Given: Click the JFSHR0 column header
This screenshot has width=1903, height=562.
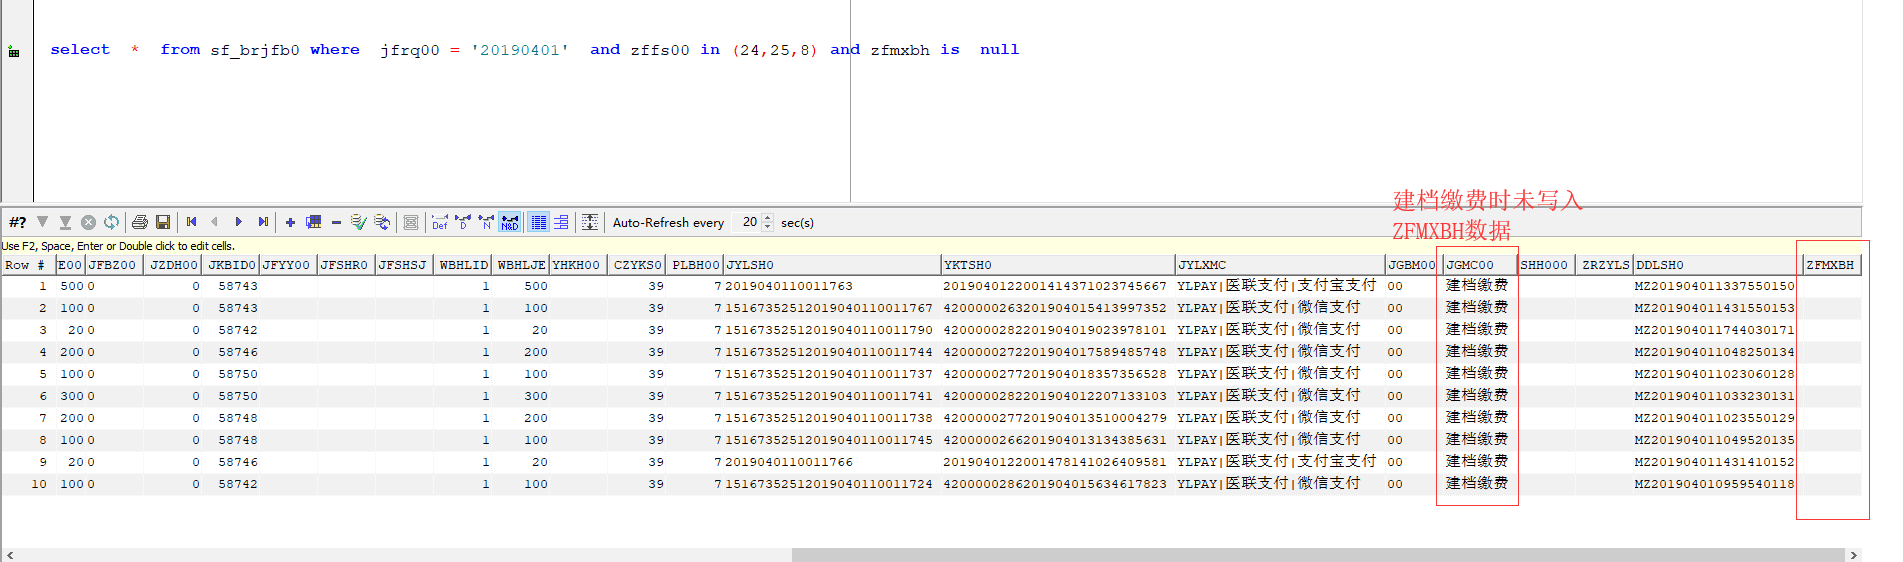Looking at the screenshot, I should [345, 265].
